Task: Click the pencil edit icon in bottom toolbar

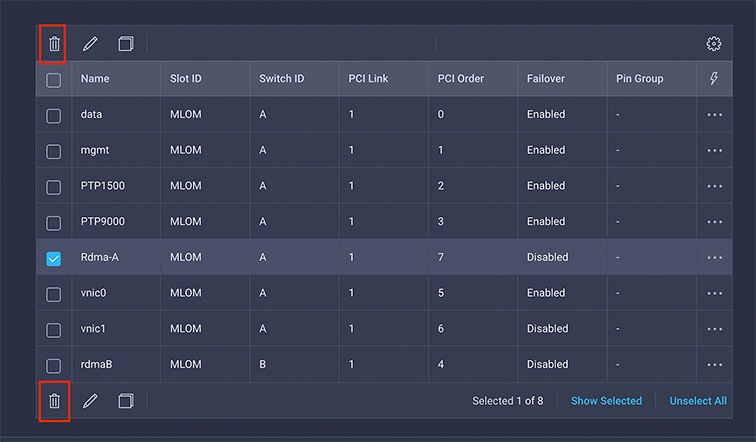Action: (x=90, y=401)
